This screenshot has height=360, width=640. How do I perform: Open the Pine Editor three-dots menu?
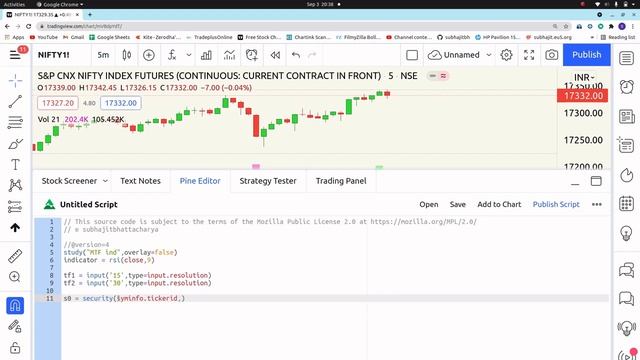(597, 204)
